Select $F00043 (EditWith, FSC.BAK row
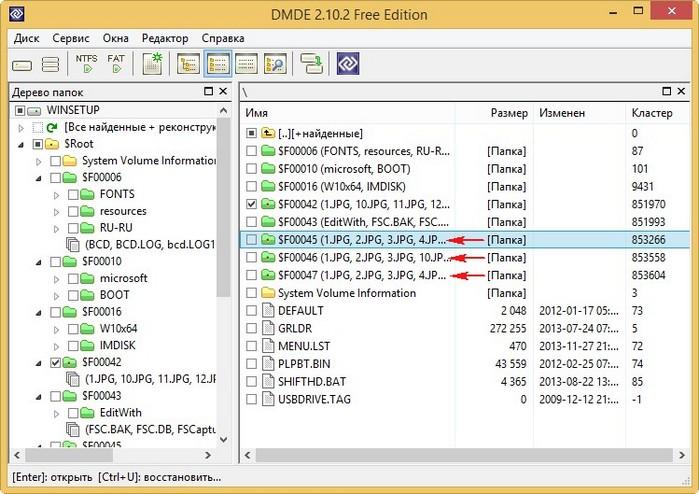 pos(464,222)
